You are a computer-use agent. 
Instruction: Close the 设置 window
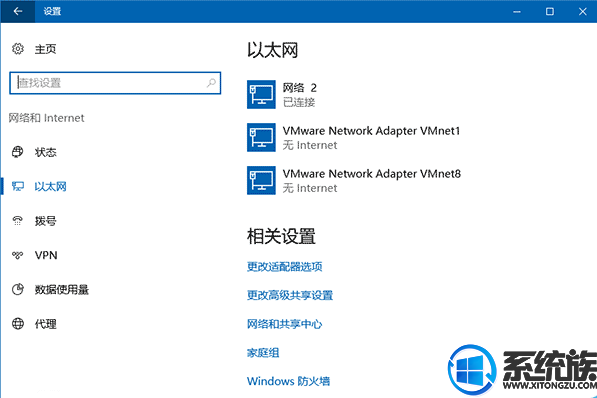tap(583, 11)
